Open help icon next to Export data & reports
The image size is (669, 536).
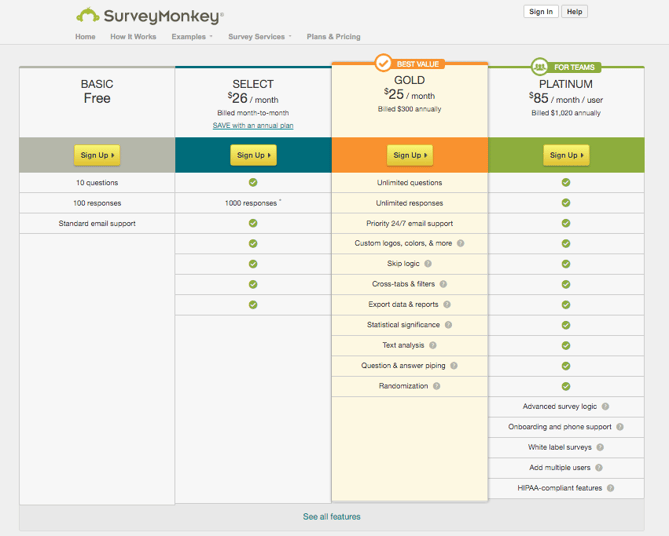click(x=447, y=304)
